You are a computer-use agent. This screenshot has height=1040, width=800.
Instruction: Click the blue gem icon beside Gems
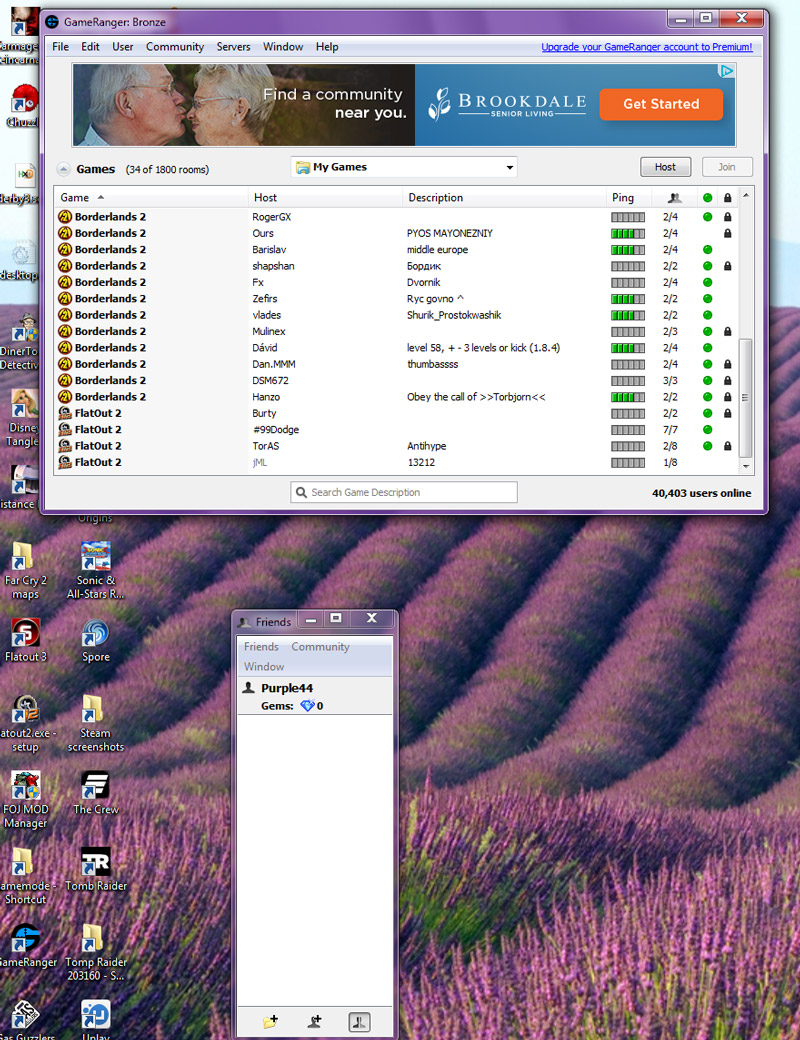coord(307,706)
